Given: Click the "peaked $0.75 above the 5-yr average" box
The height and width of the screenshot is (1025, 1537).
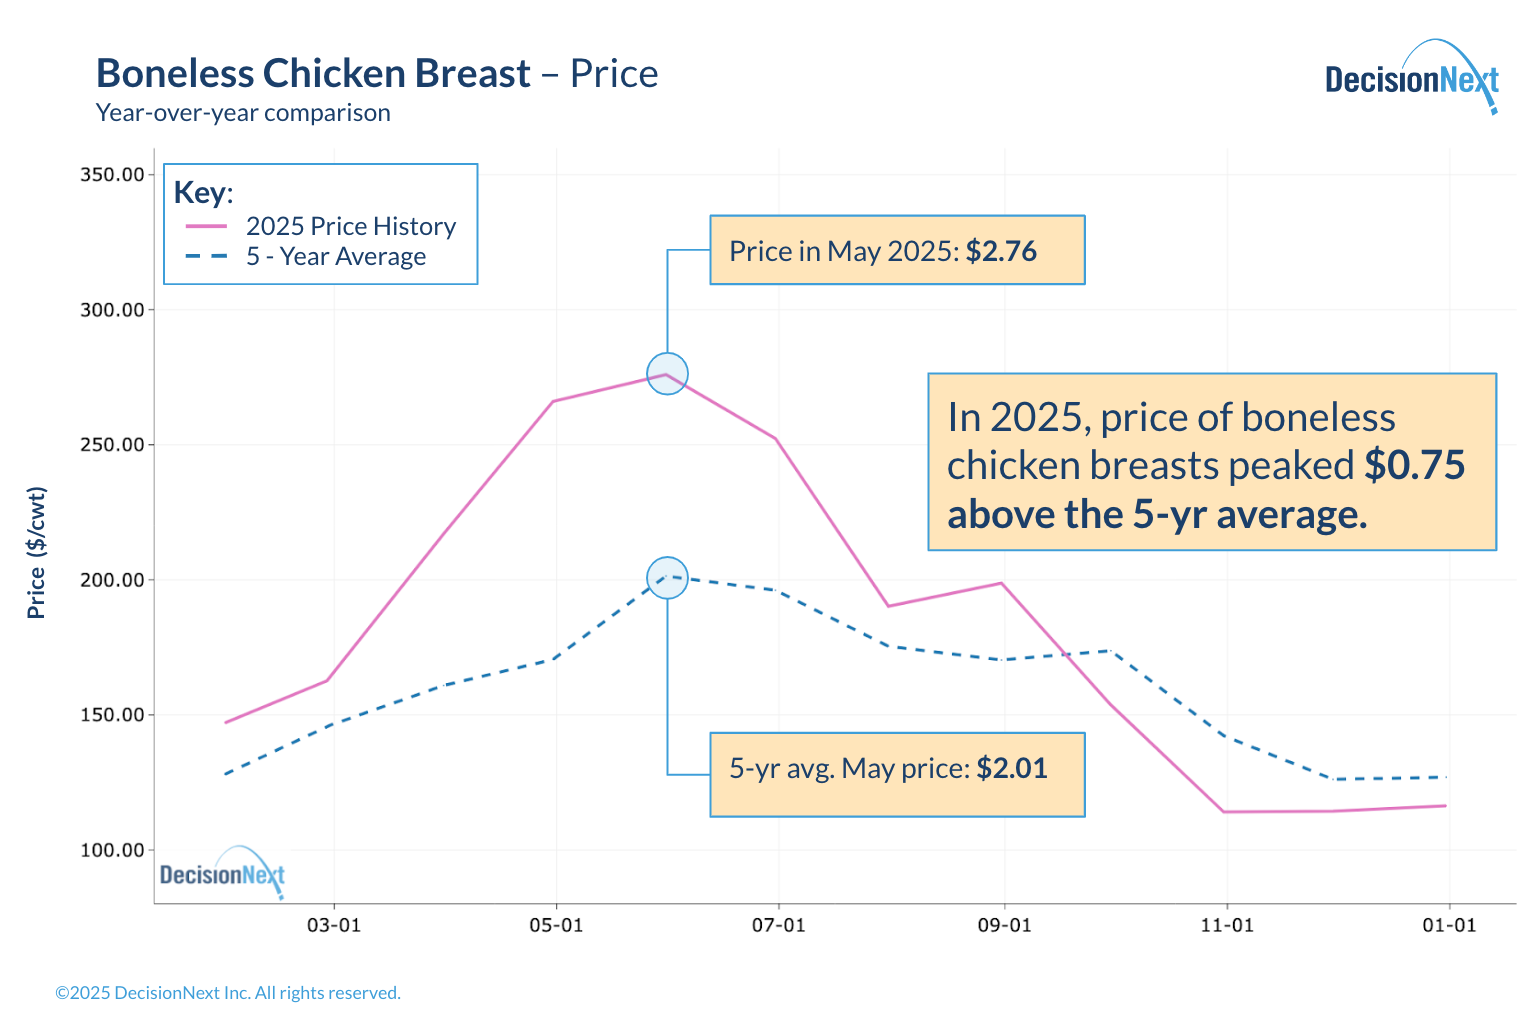Looking at the screenshot, I should pyautogui.click(x=1211, y=462).
